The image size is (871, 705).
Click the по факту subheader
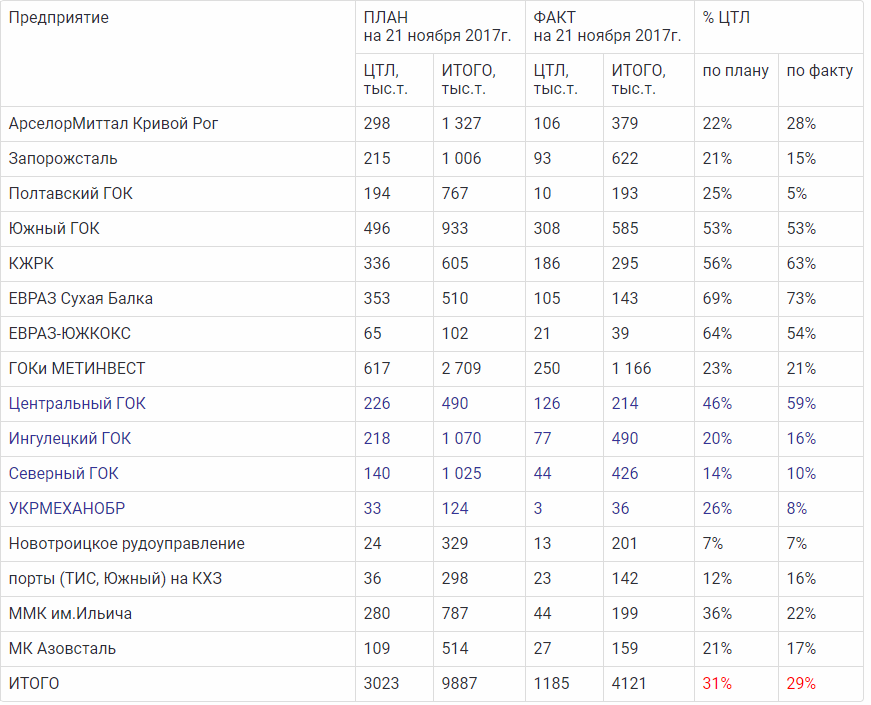click(x=819, y=71)
